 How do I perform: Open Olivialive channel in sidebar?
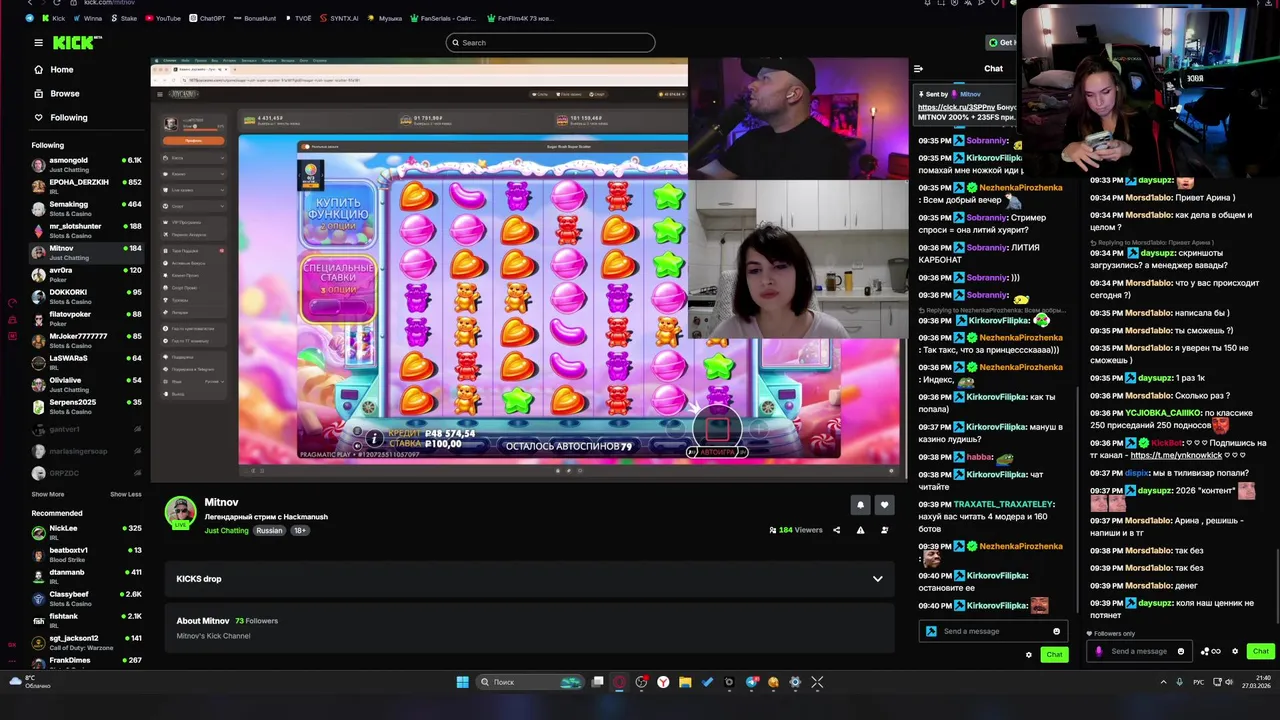pyautogui.click(x=85, y=385)
